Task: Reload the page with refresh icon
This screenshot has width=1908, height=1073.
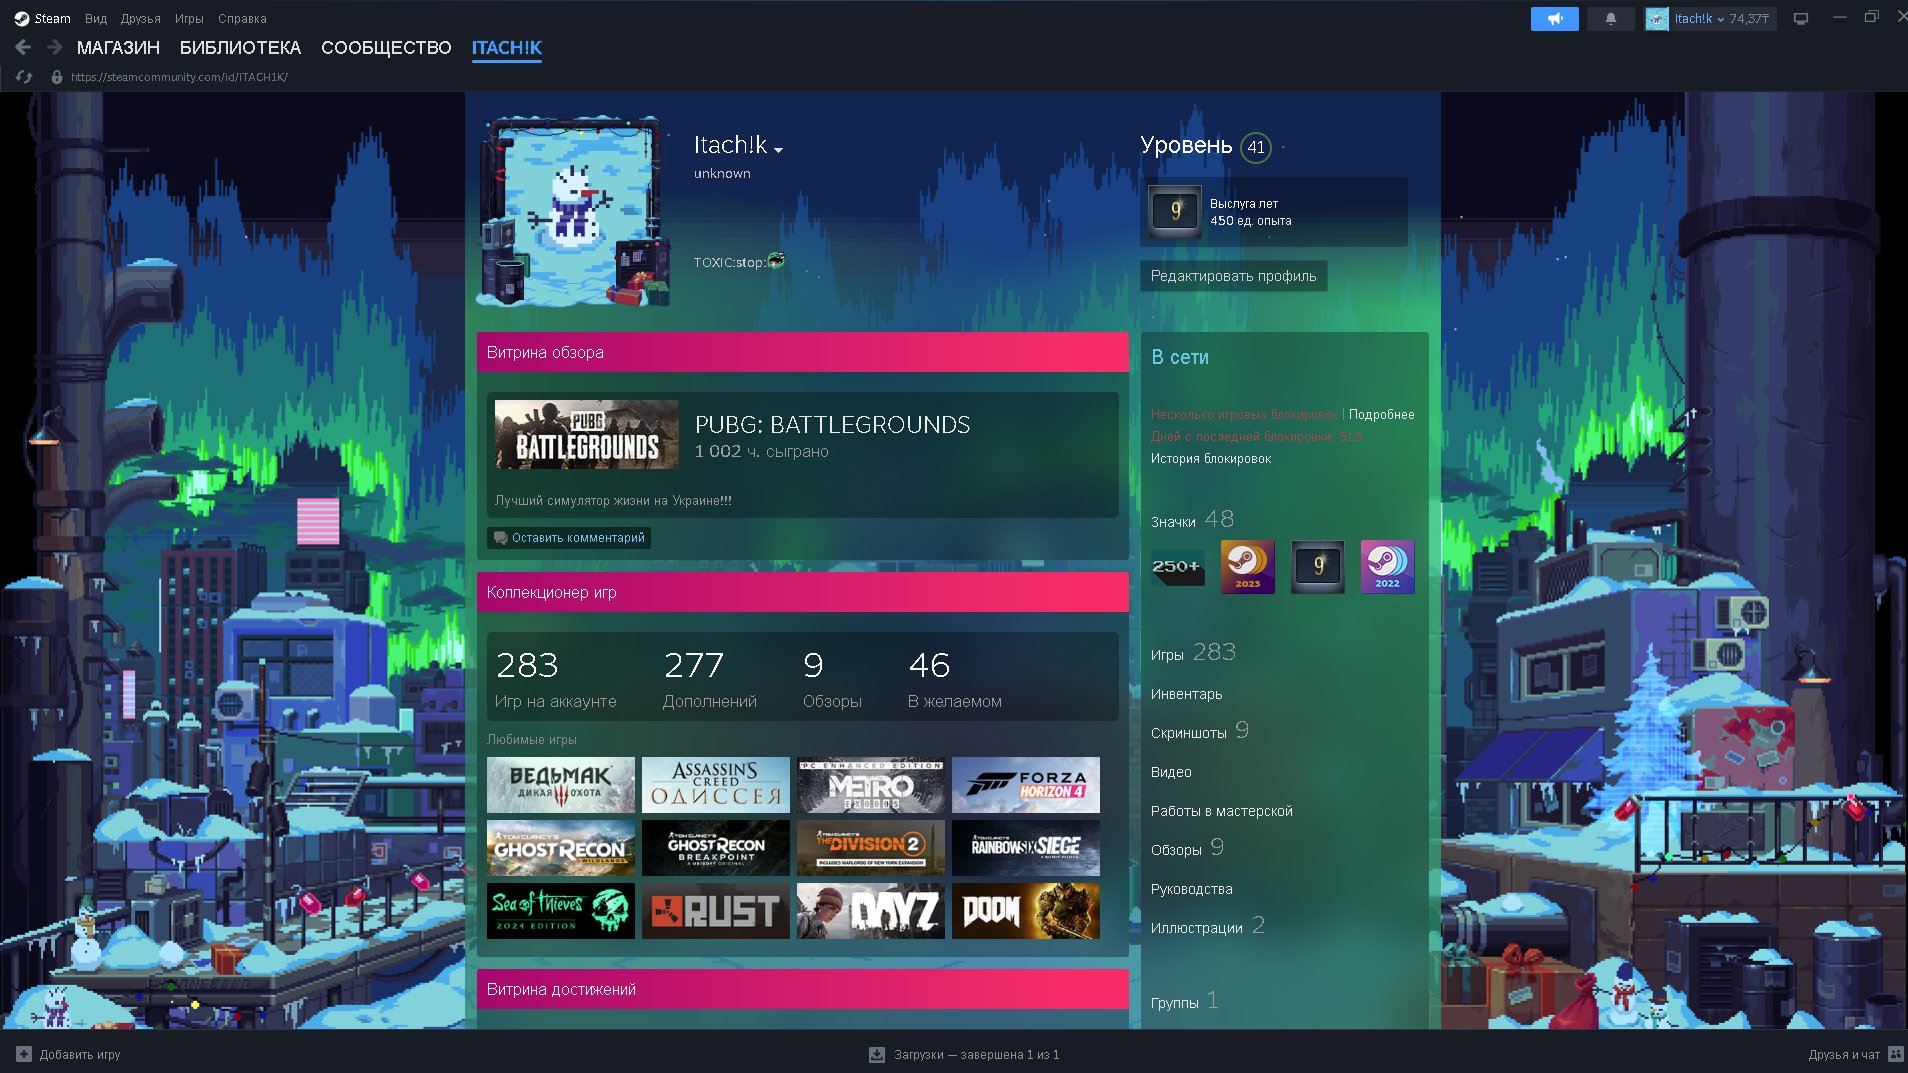Action: coord(24,77)
